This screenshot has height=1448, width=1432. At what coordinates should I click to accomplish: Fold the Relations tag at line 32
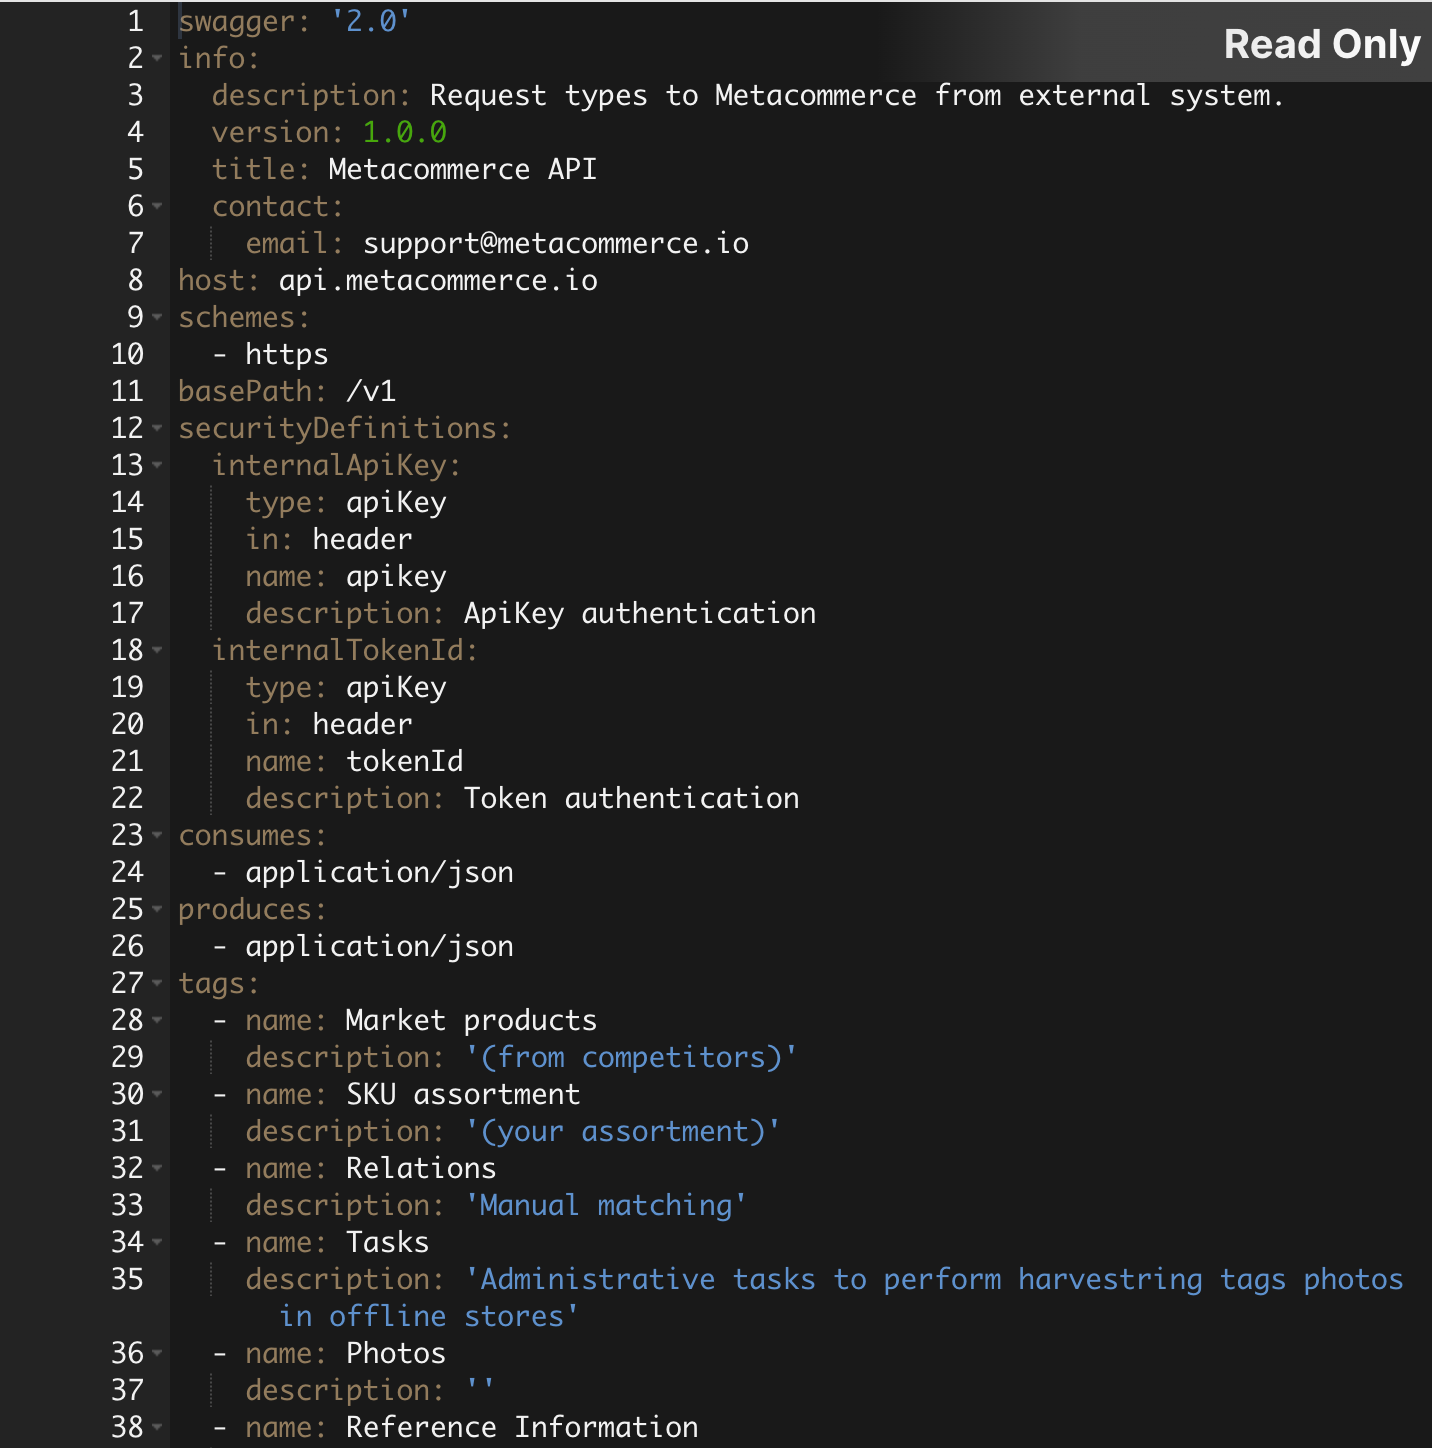point(158,1168)
